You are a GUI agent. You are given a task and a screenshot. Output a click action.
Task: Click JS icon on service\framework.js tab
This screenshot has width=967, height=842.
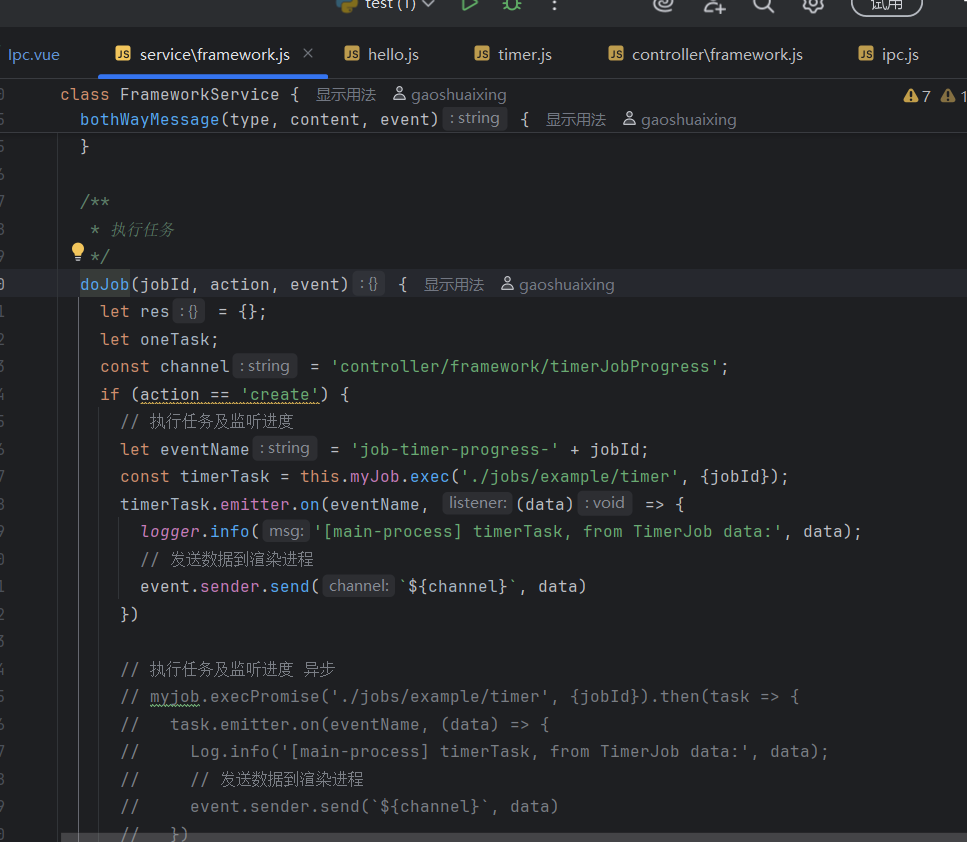click(123, 54)
